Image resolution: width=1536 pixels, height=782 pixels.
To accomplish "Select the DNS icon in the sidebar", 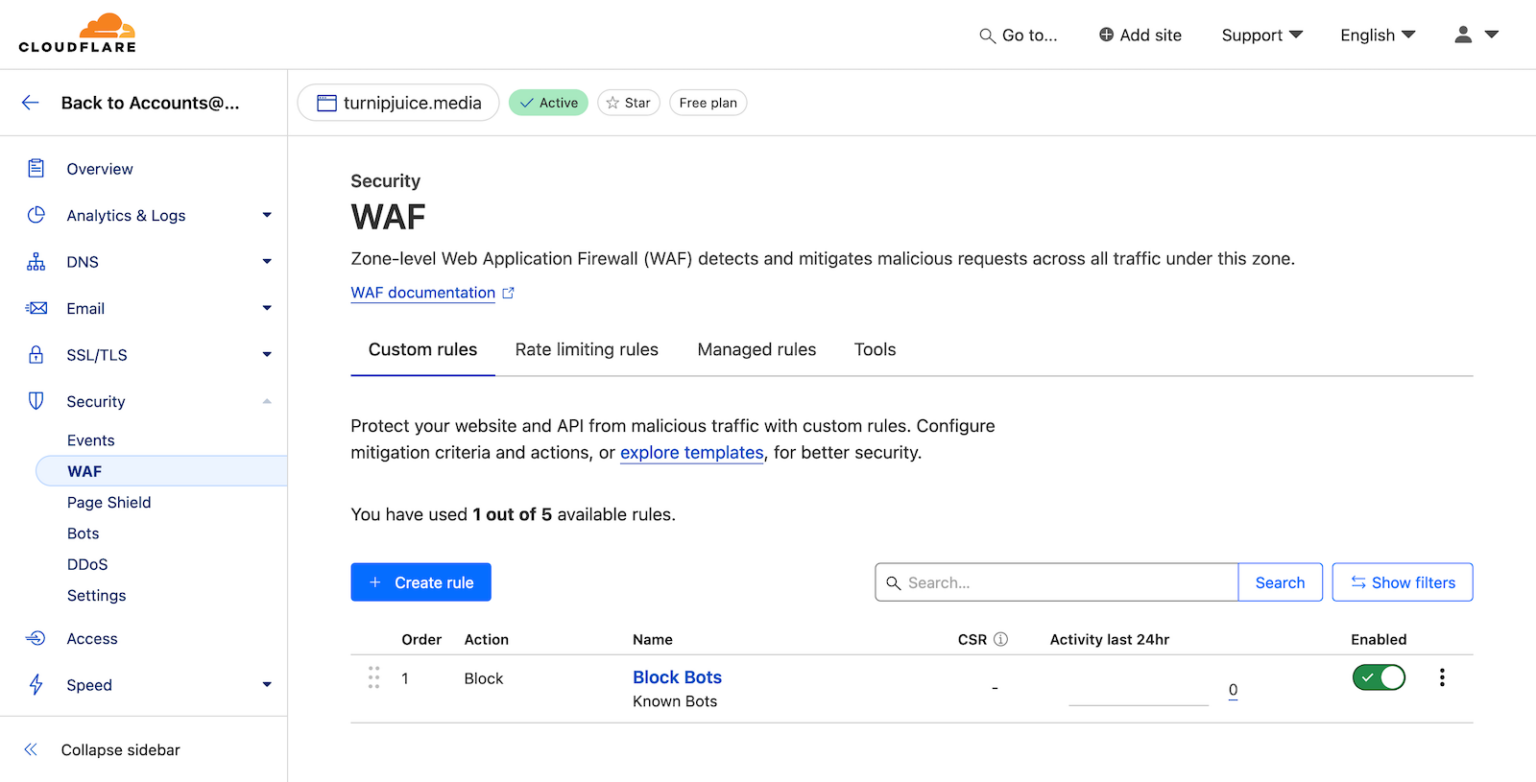I will (35, 261).
